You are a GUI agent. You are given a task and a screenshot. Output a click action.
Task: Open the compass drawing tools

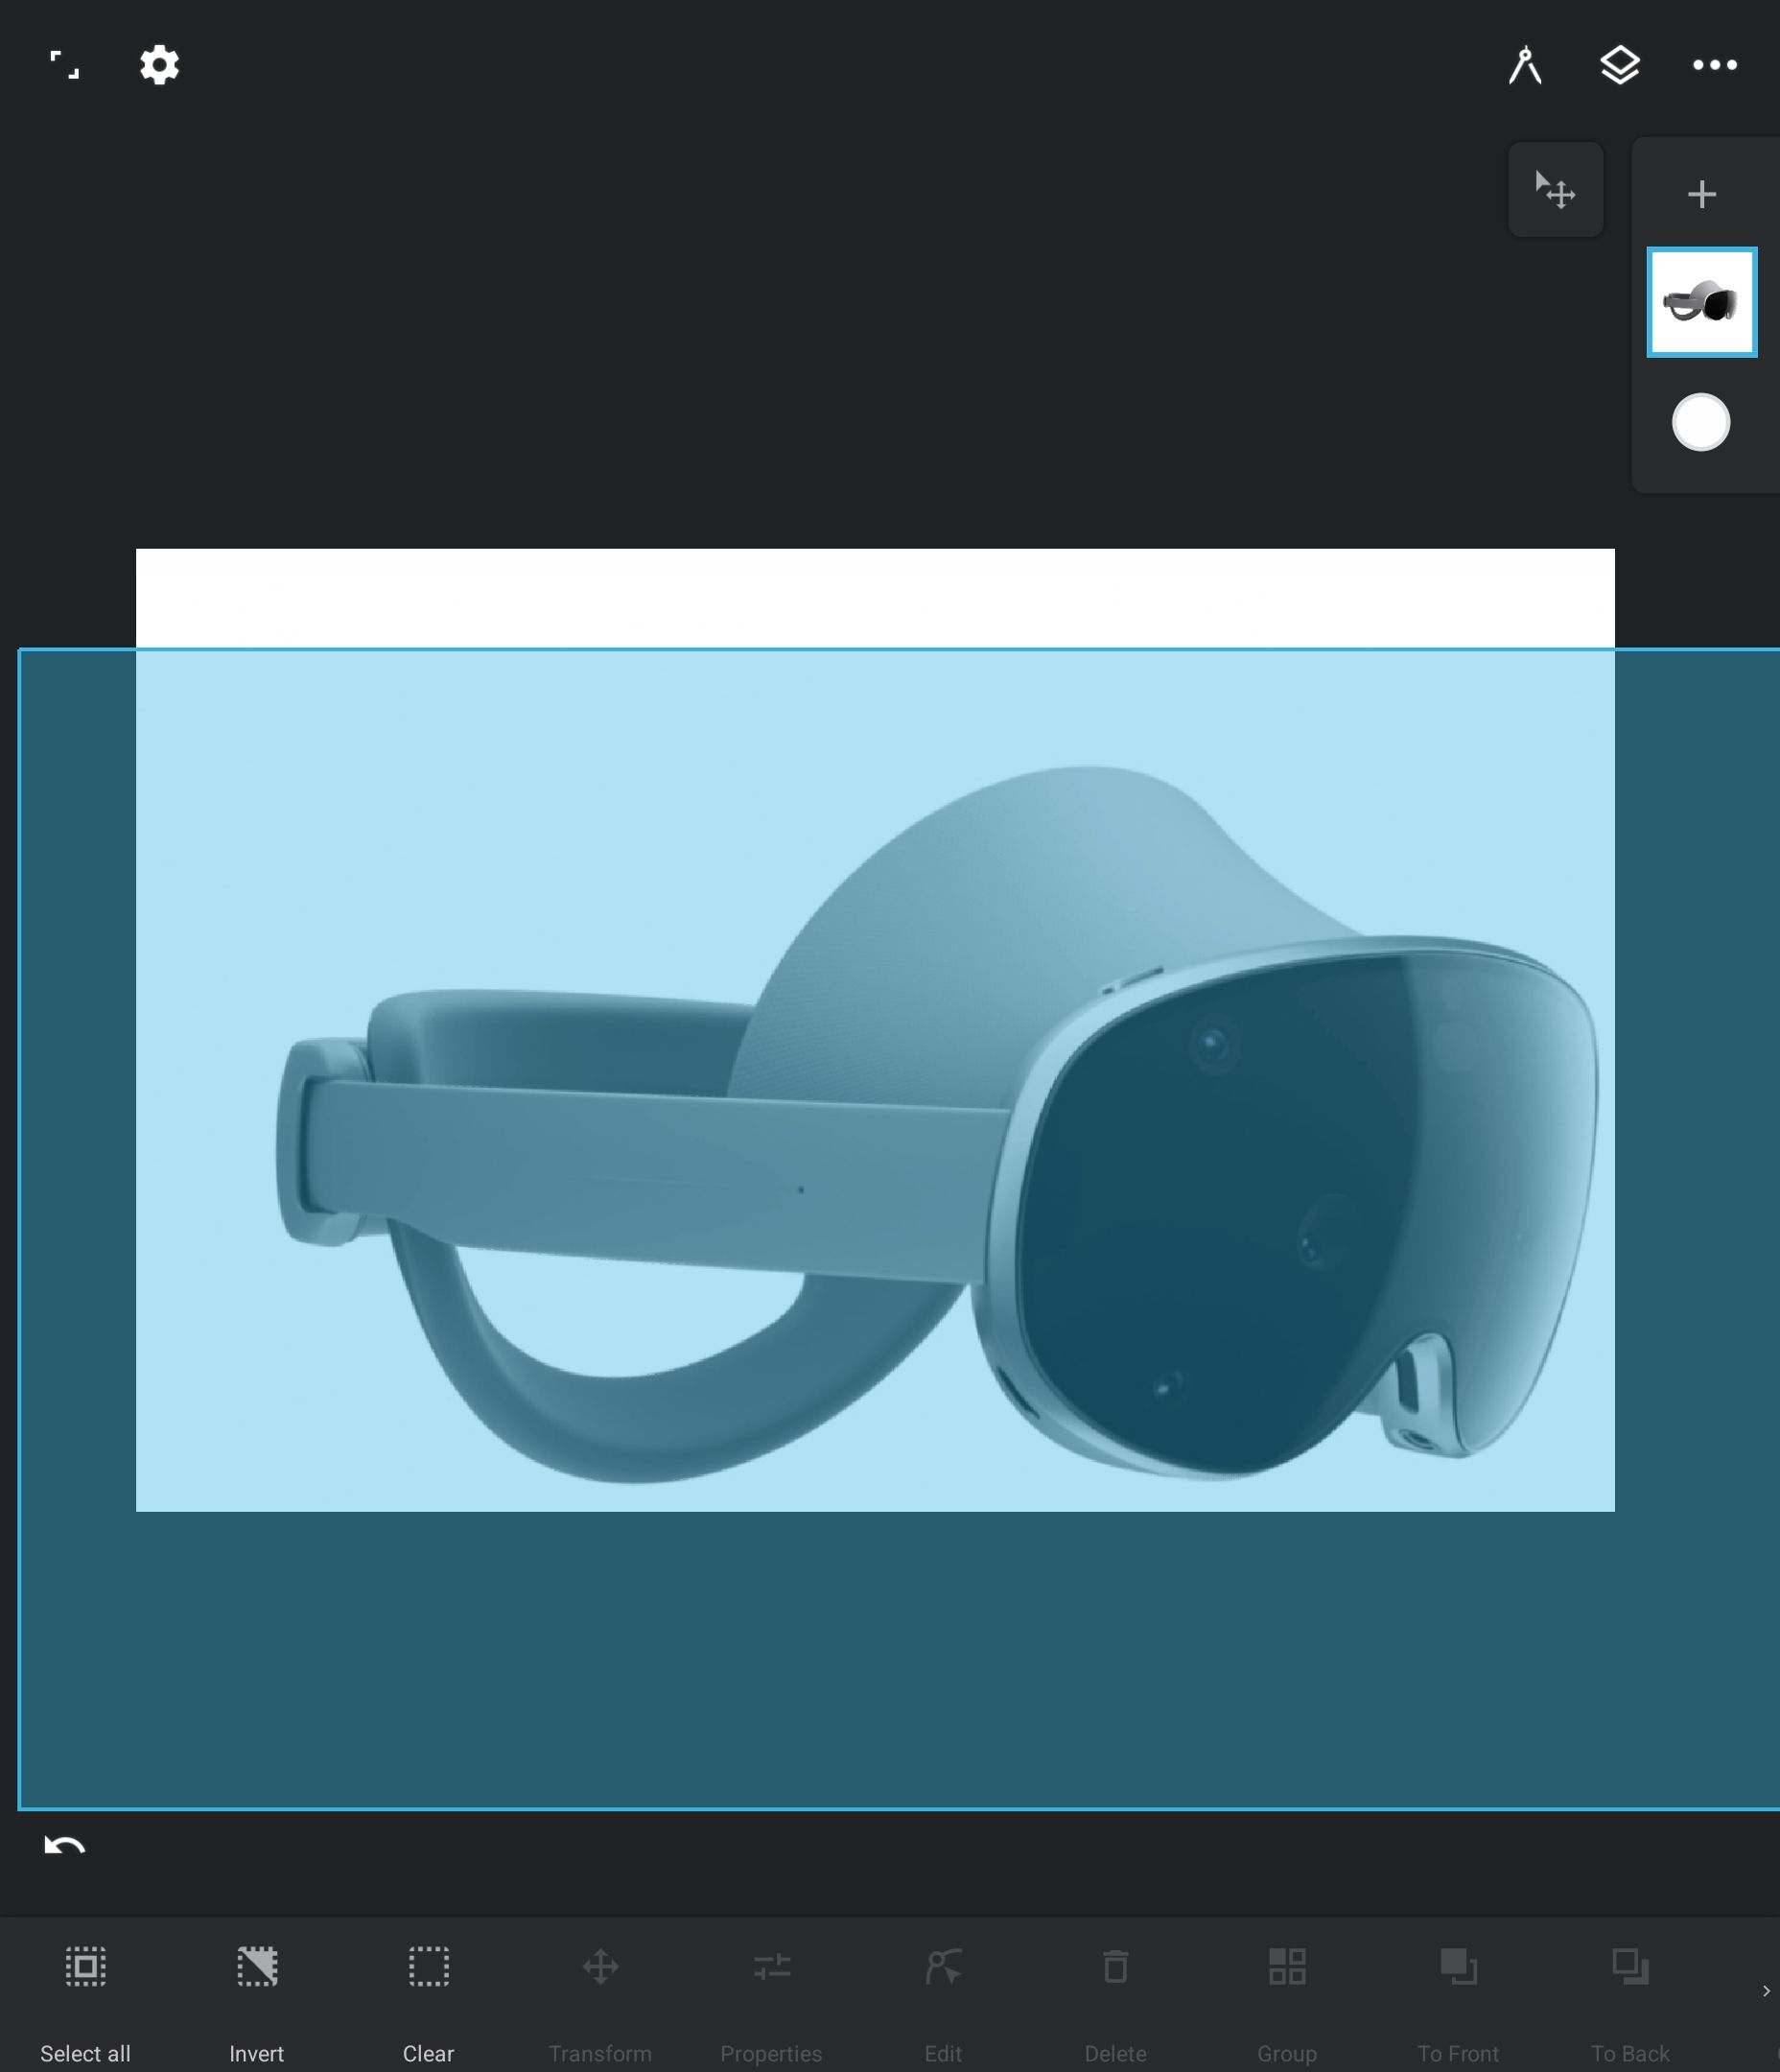point(1525,65)
